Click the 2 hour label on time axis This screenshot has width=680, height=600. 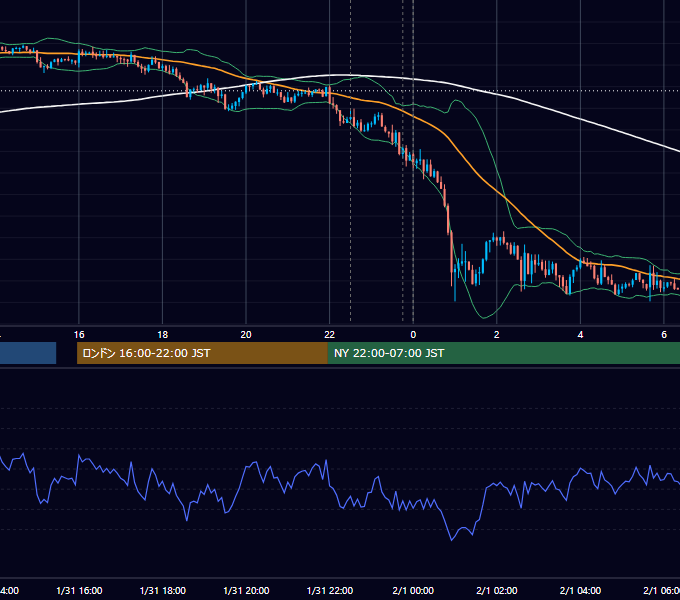(x=497, y=335)
